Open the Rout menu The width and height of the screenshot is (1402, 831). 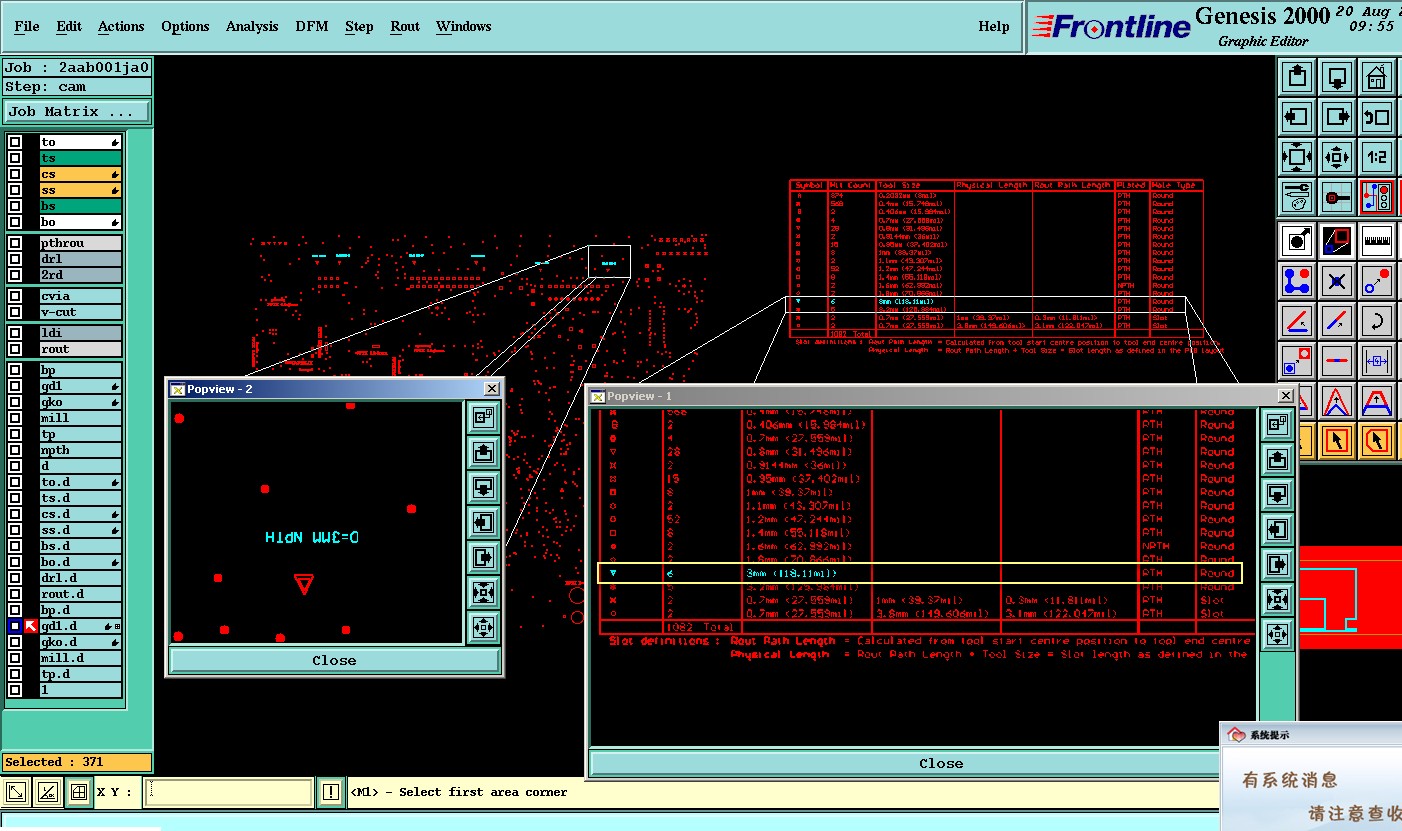pos(405,26)
